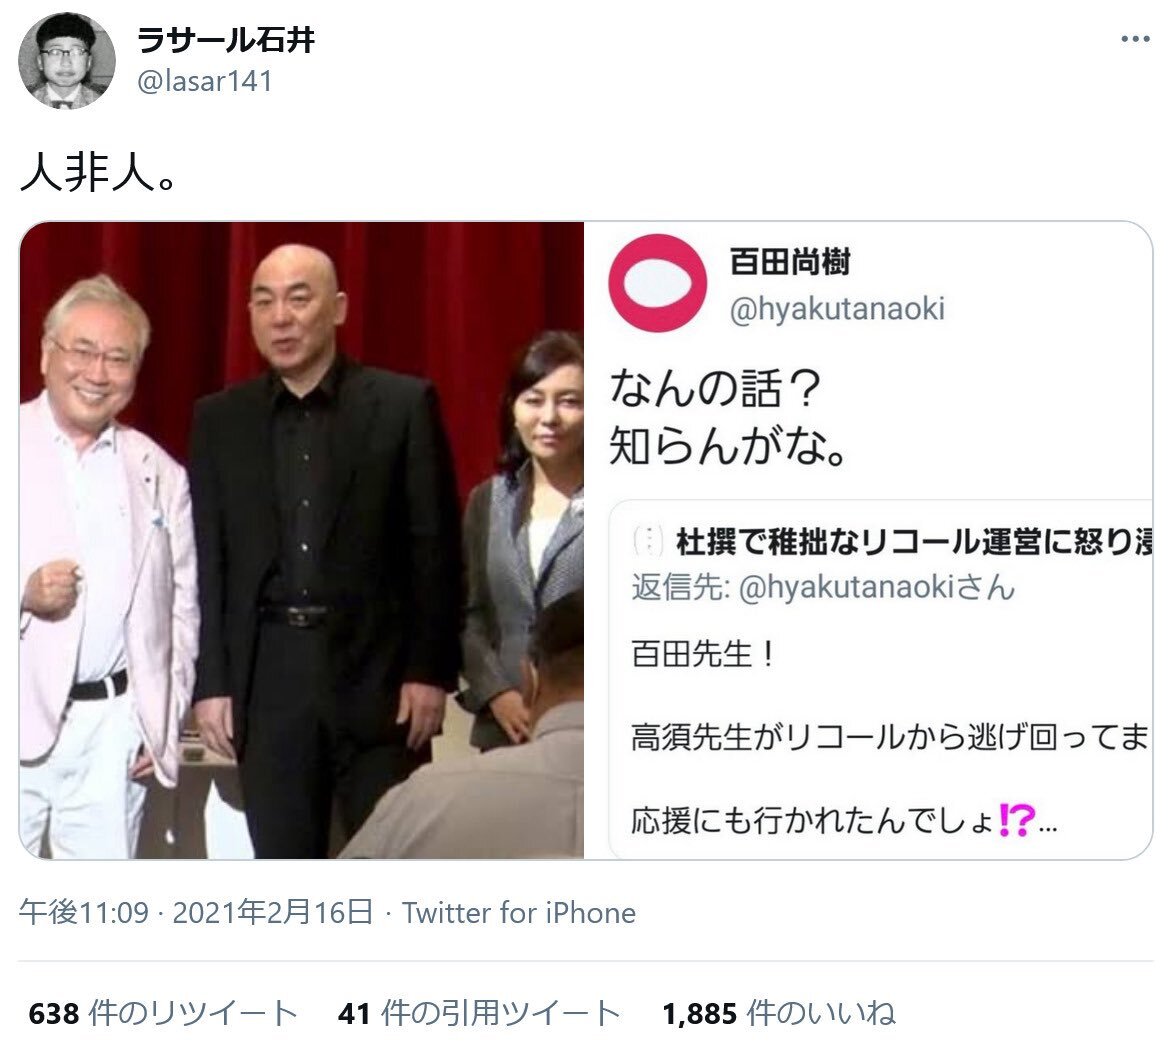Screen dimensions: 1172x1048
Task: View the 638 件のリツイート list
Action: tap(164, 1014)
